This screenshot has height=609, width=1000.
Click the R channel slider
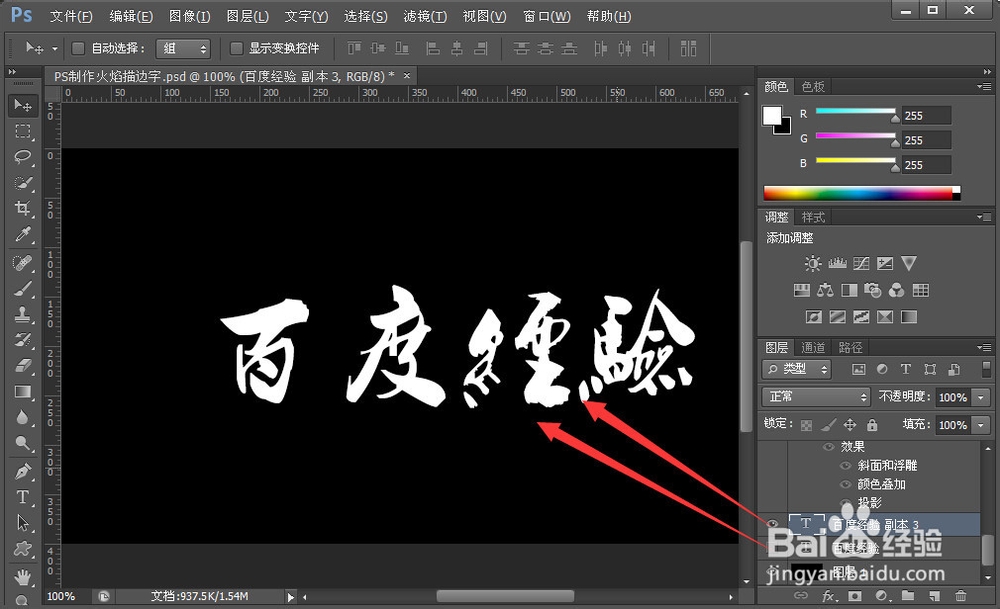(x=855, y=112)
